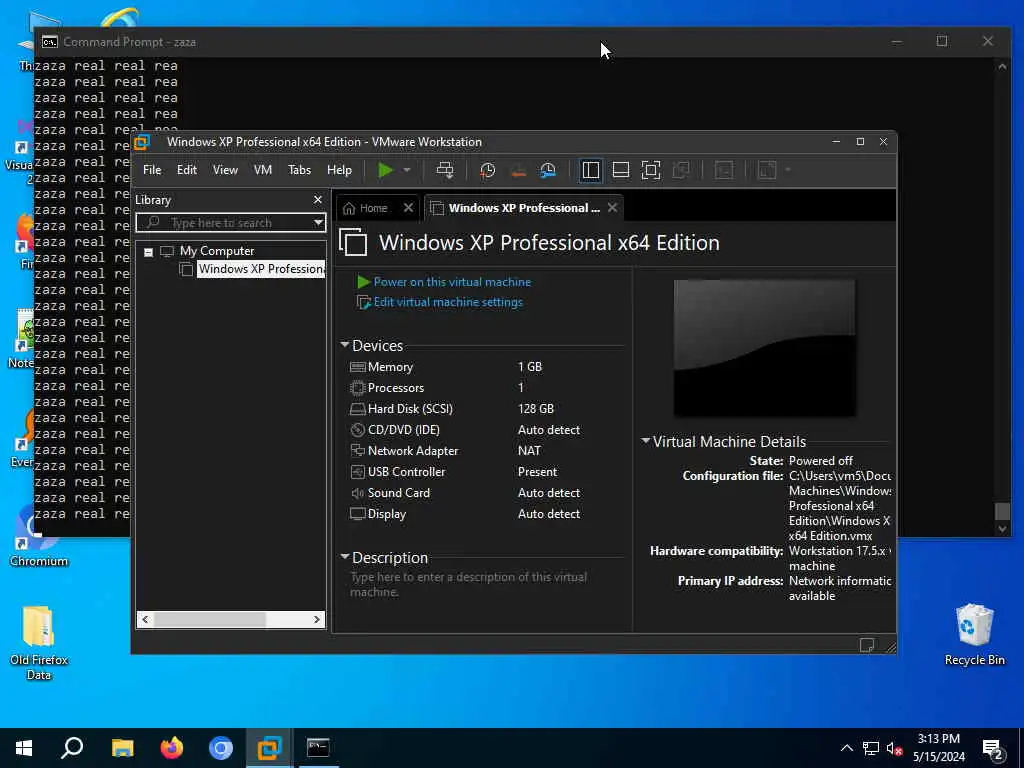
Task: Collapse the Devices section
Action: pyautogui.click(x=344, y=345)
